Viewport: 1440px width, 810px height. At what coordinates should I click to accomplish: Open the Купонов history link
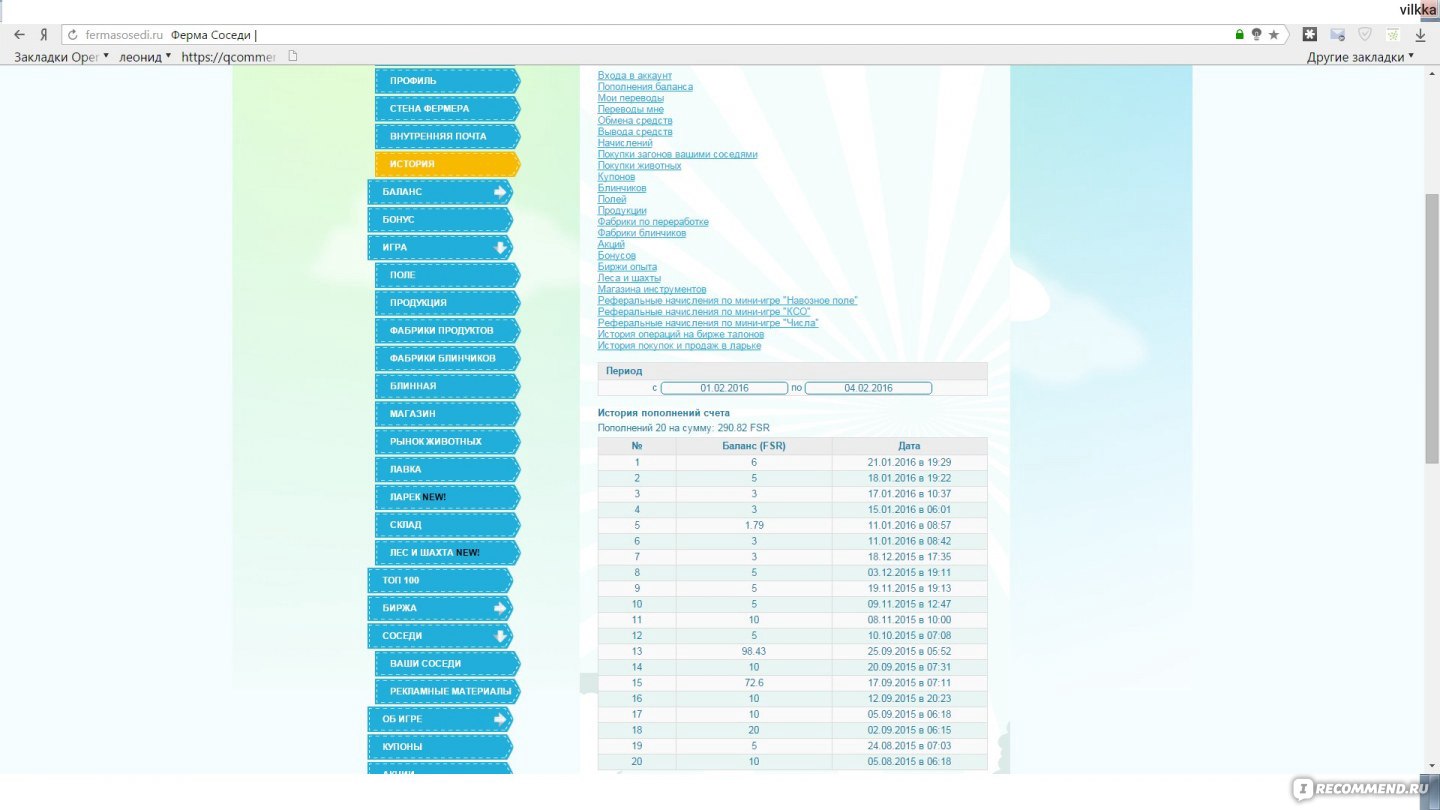616,177
